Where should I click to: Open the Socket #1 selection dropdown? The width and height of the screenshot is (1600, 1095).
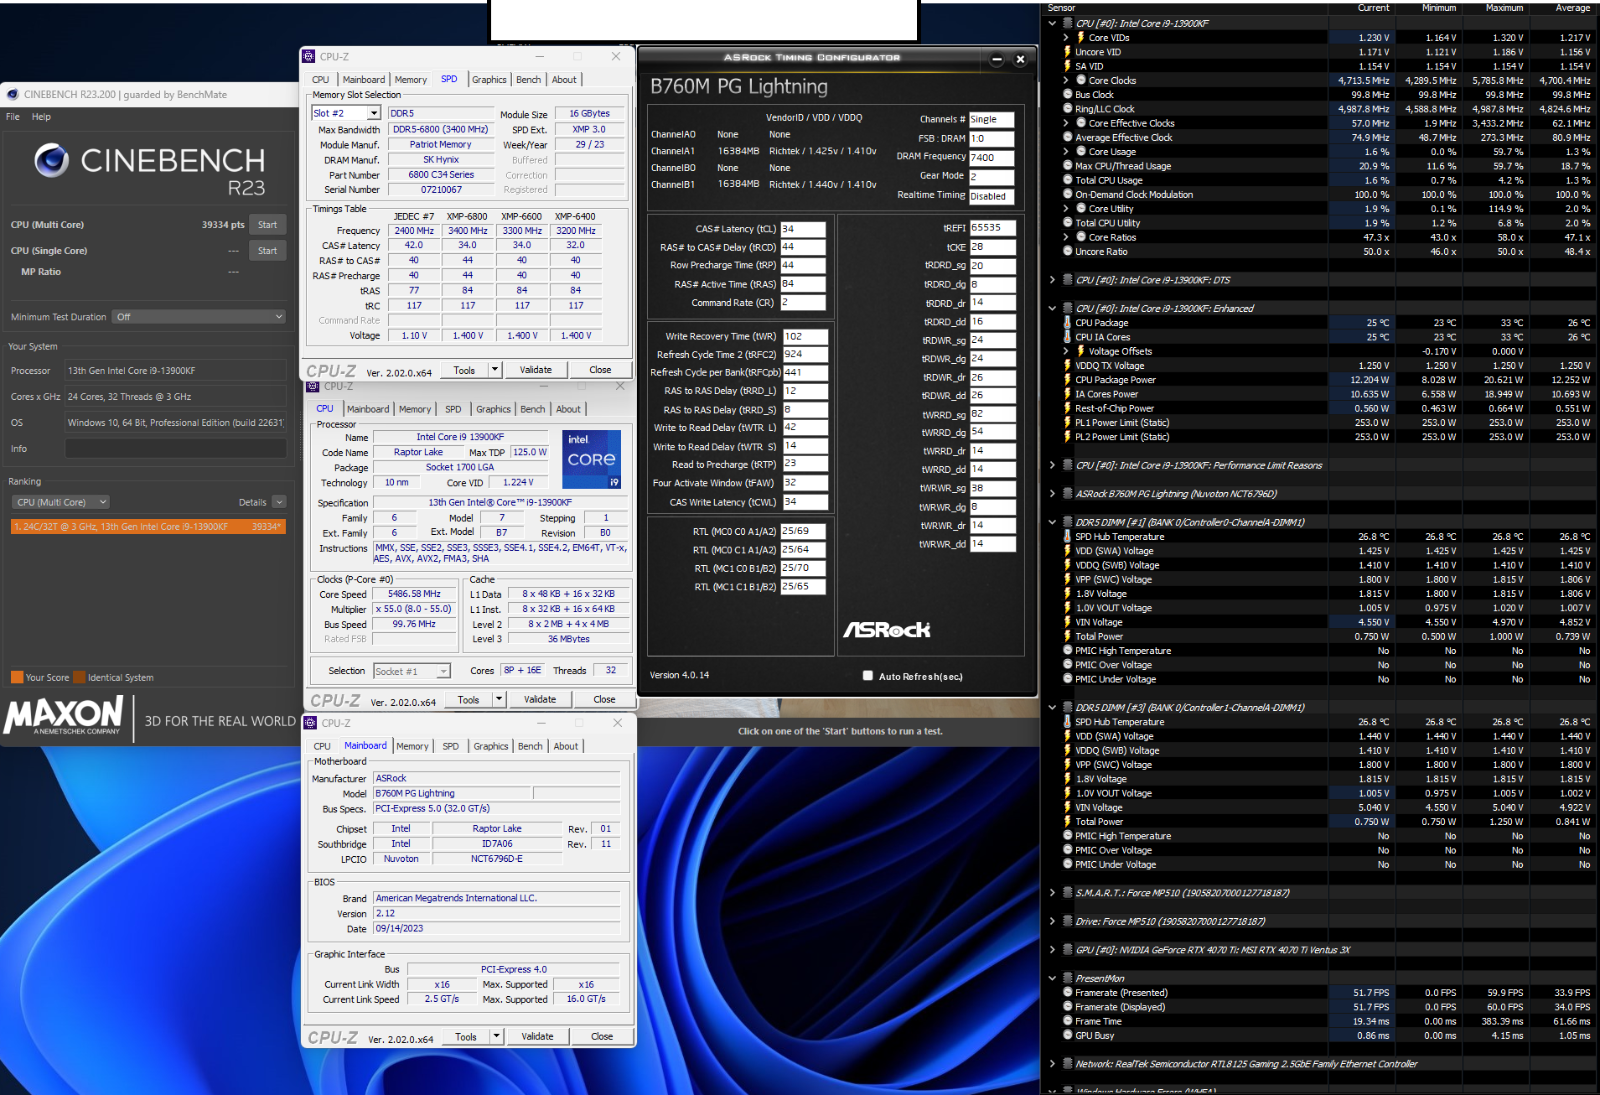[443, 671]
